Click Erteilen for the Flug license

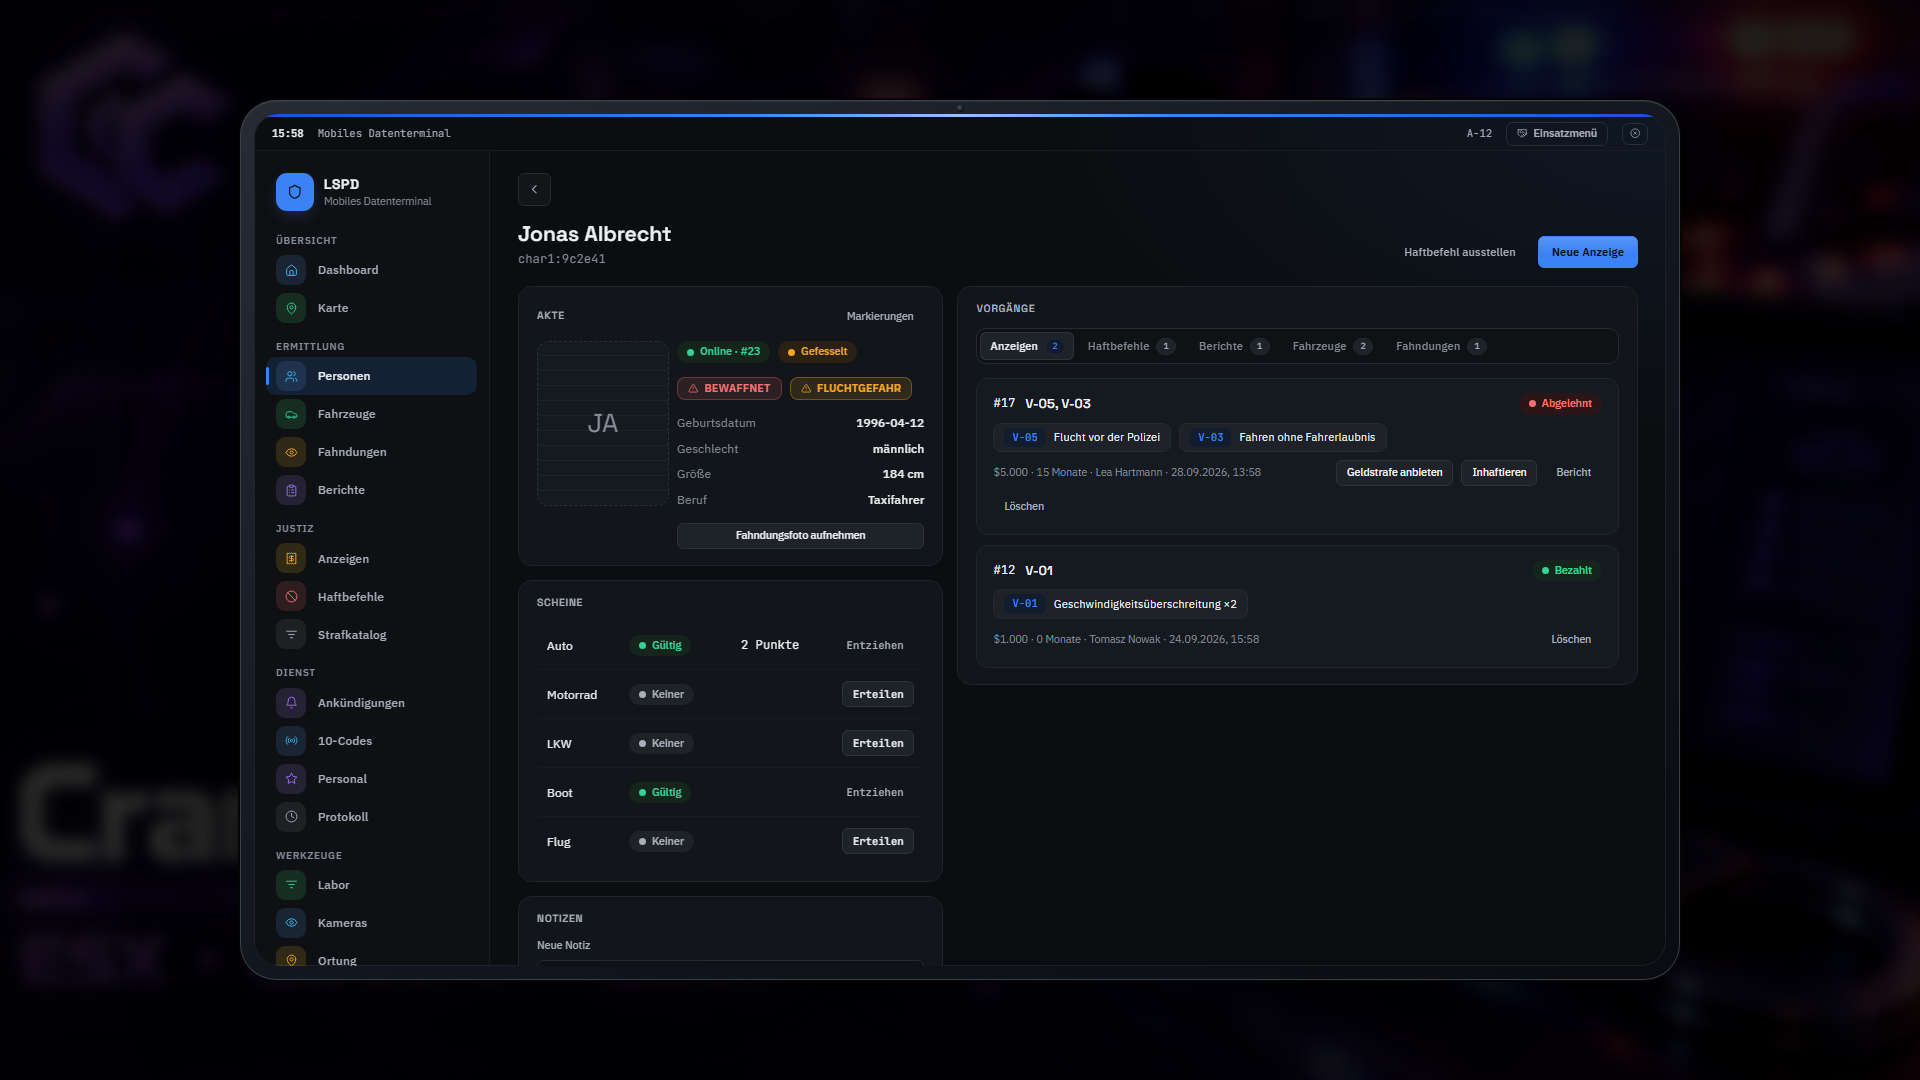[x=878, y=841]
